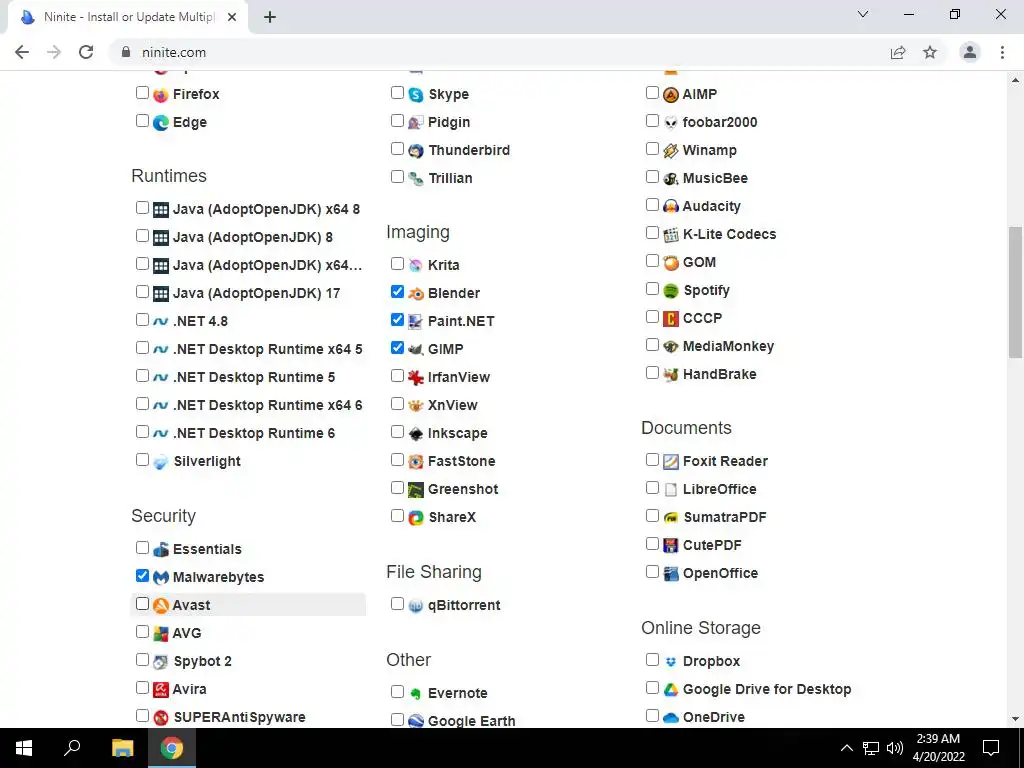Click the Skype app icon
1024x768 pixels.
click(x=416, y=95)
